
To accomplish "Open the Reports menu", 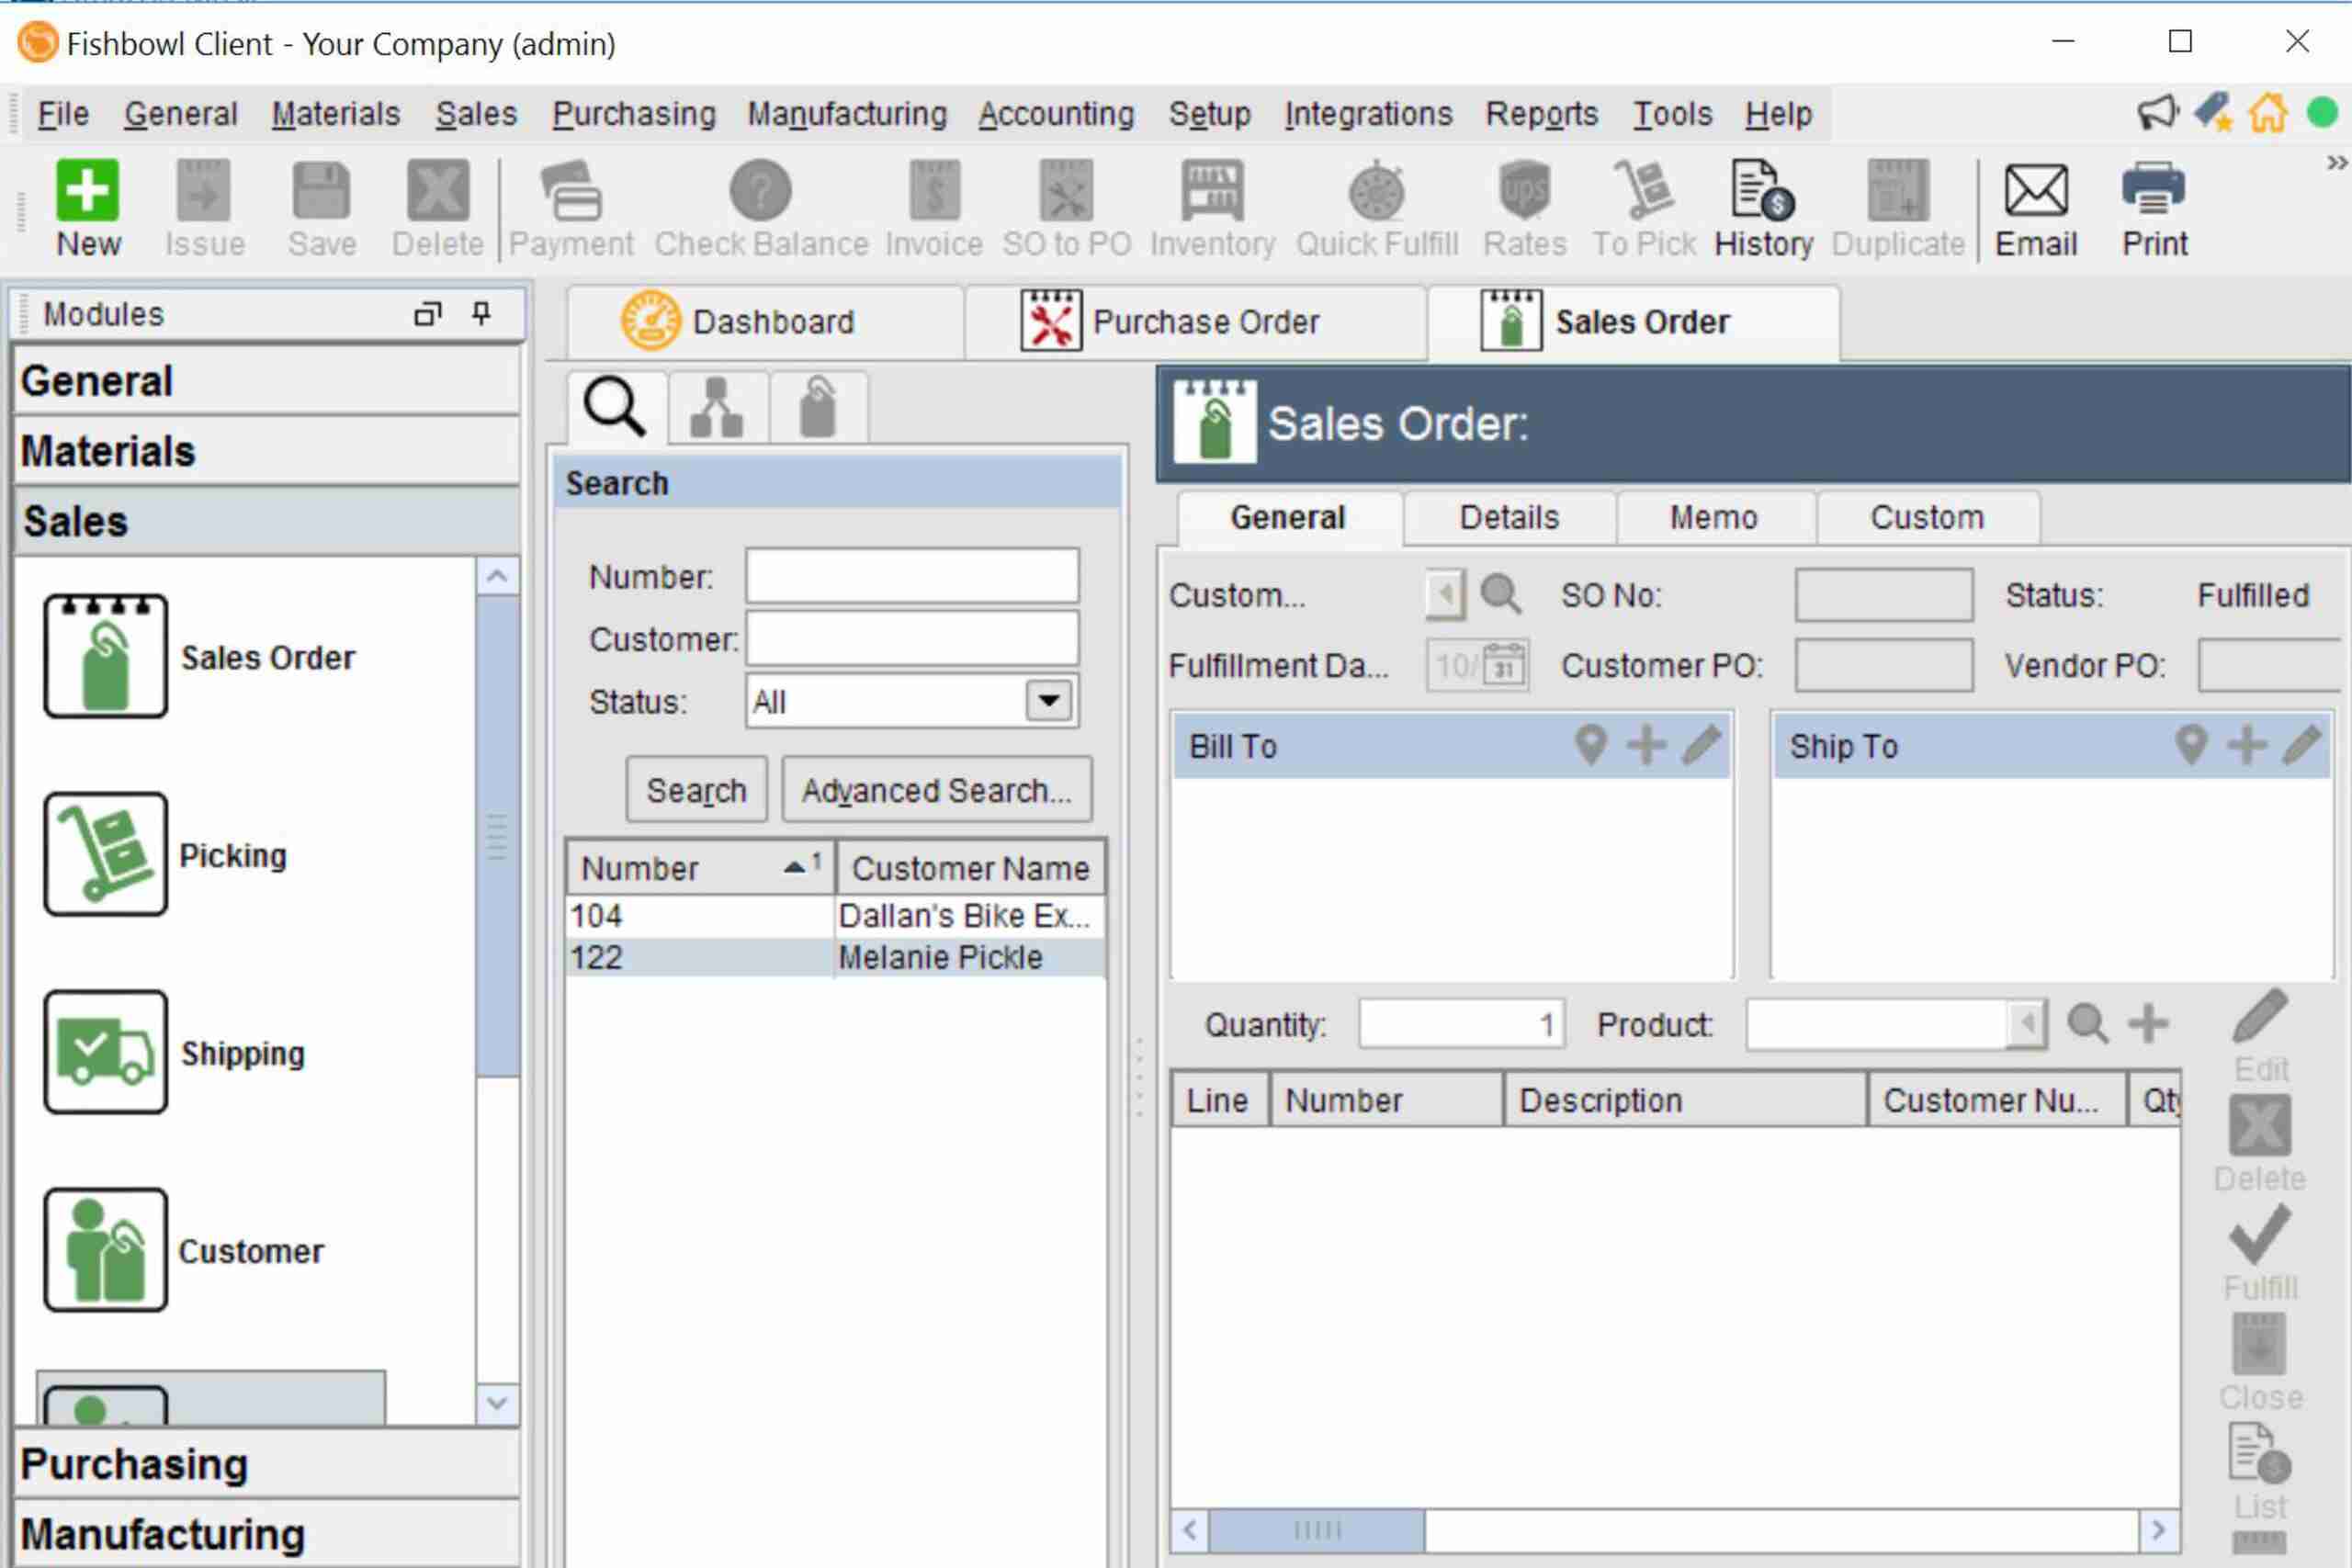I will (x=1541, y=113).
